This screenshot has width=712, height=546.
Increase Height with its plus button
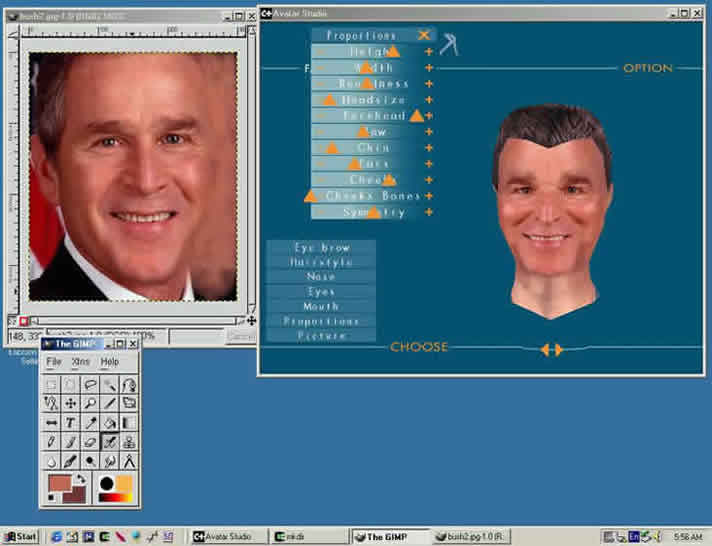point(429,51)
